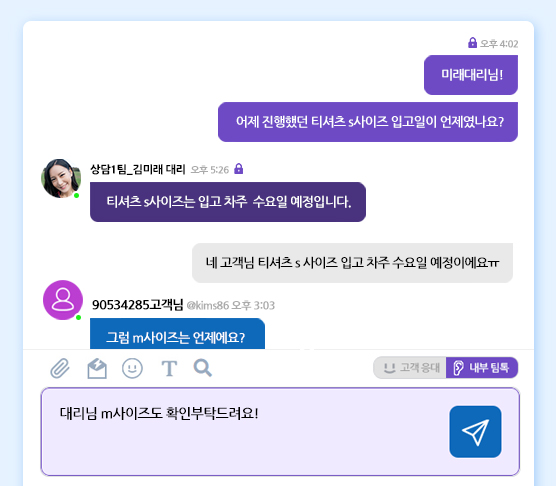Switch to 고객 응대 mode
This screenshot has width=556, height=486.
pyautogui.click(x=410, y=368)
